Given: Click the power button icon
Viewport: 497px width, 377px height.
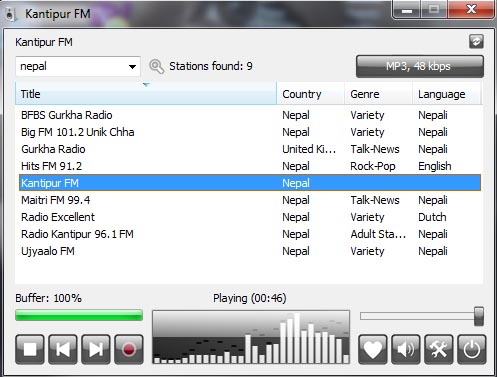Looking at the screenshot, I should point(472,349).
